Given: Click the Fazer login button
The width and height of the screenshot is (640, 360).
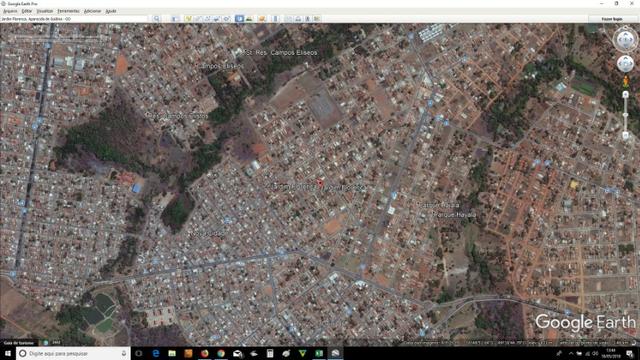Looking at the screenshot, I should 612,19.
